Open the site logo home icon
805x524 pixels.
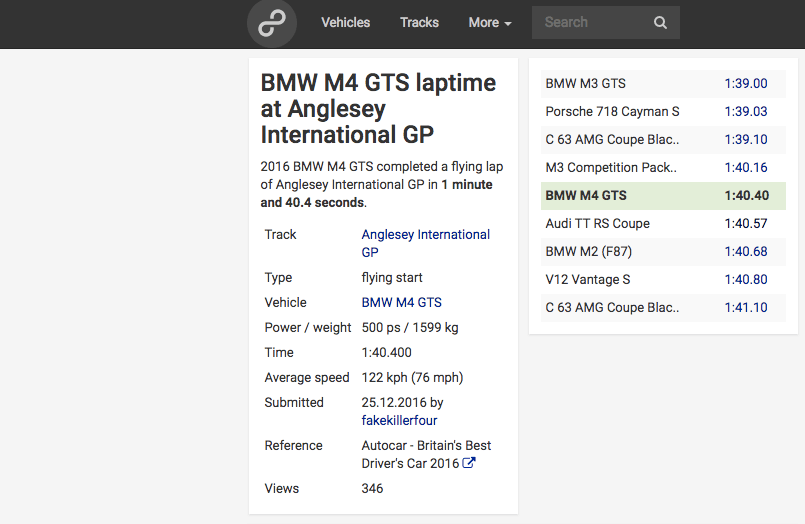pos(272,24)
